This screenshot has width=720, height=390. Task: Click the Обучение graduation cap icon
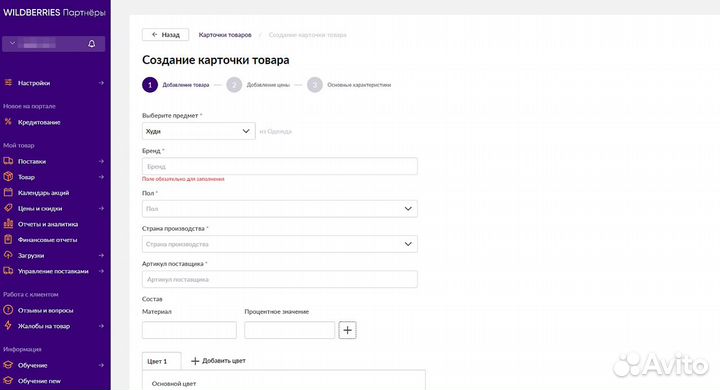click(x=8, y=365)
